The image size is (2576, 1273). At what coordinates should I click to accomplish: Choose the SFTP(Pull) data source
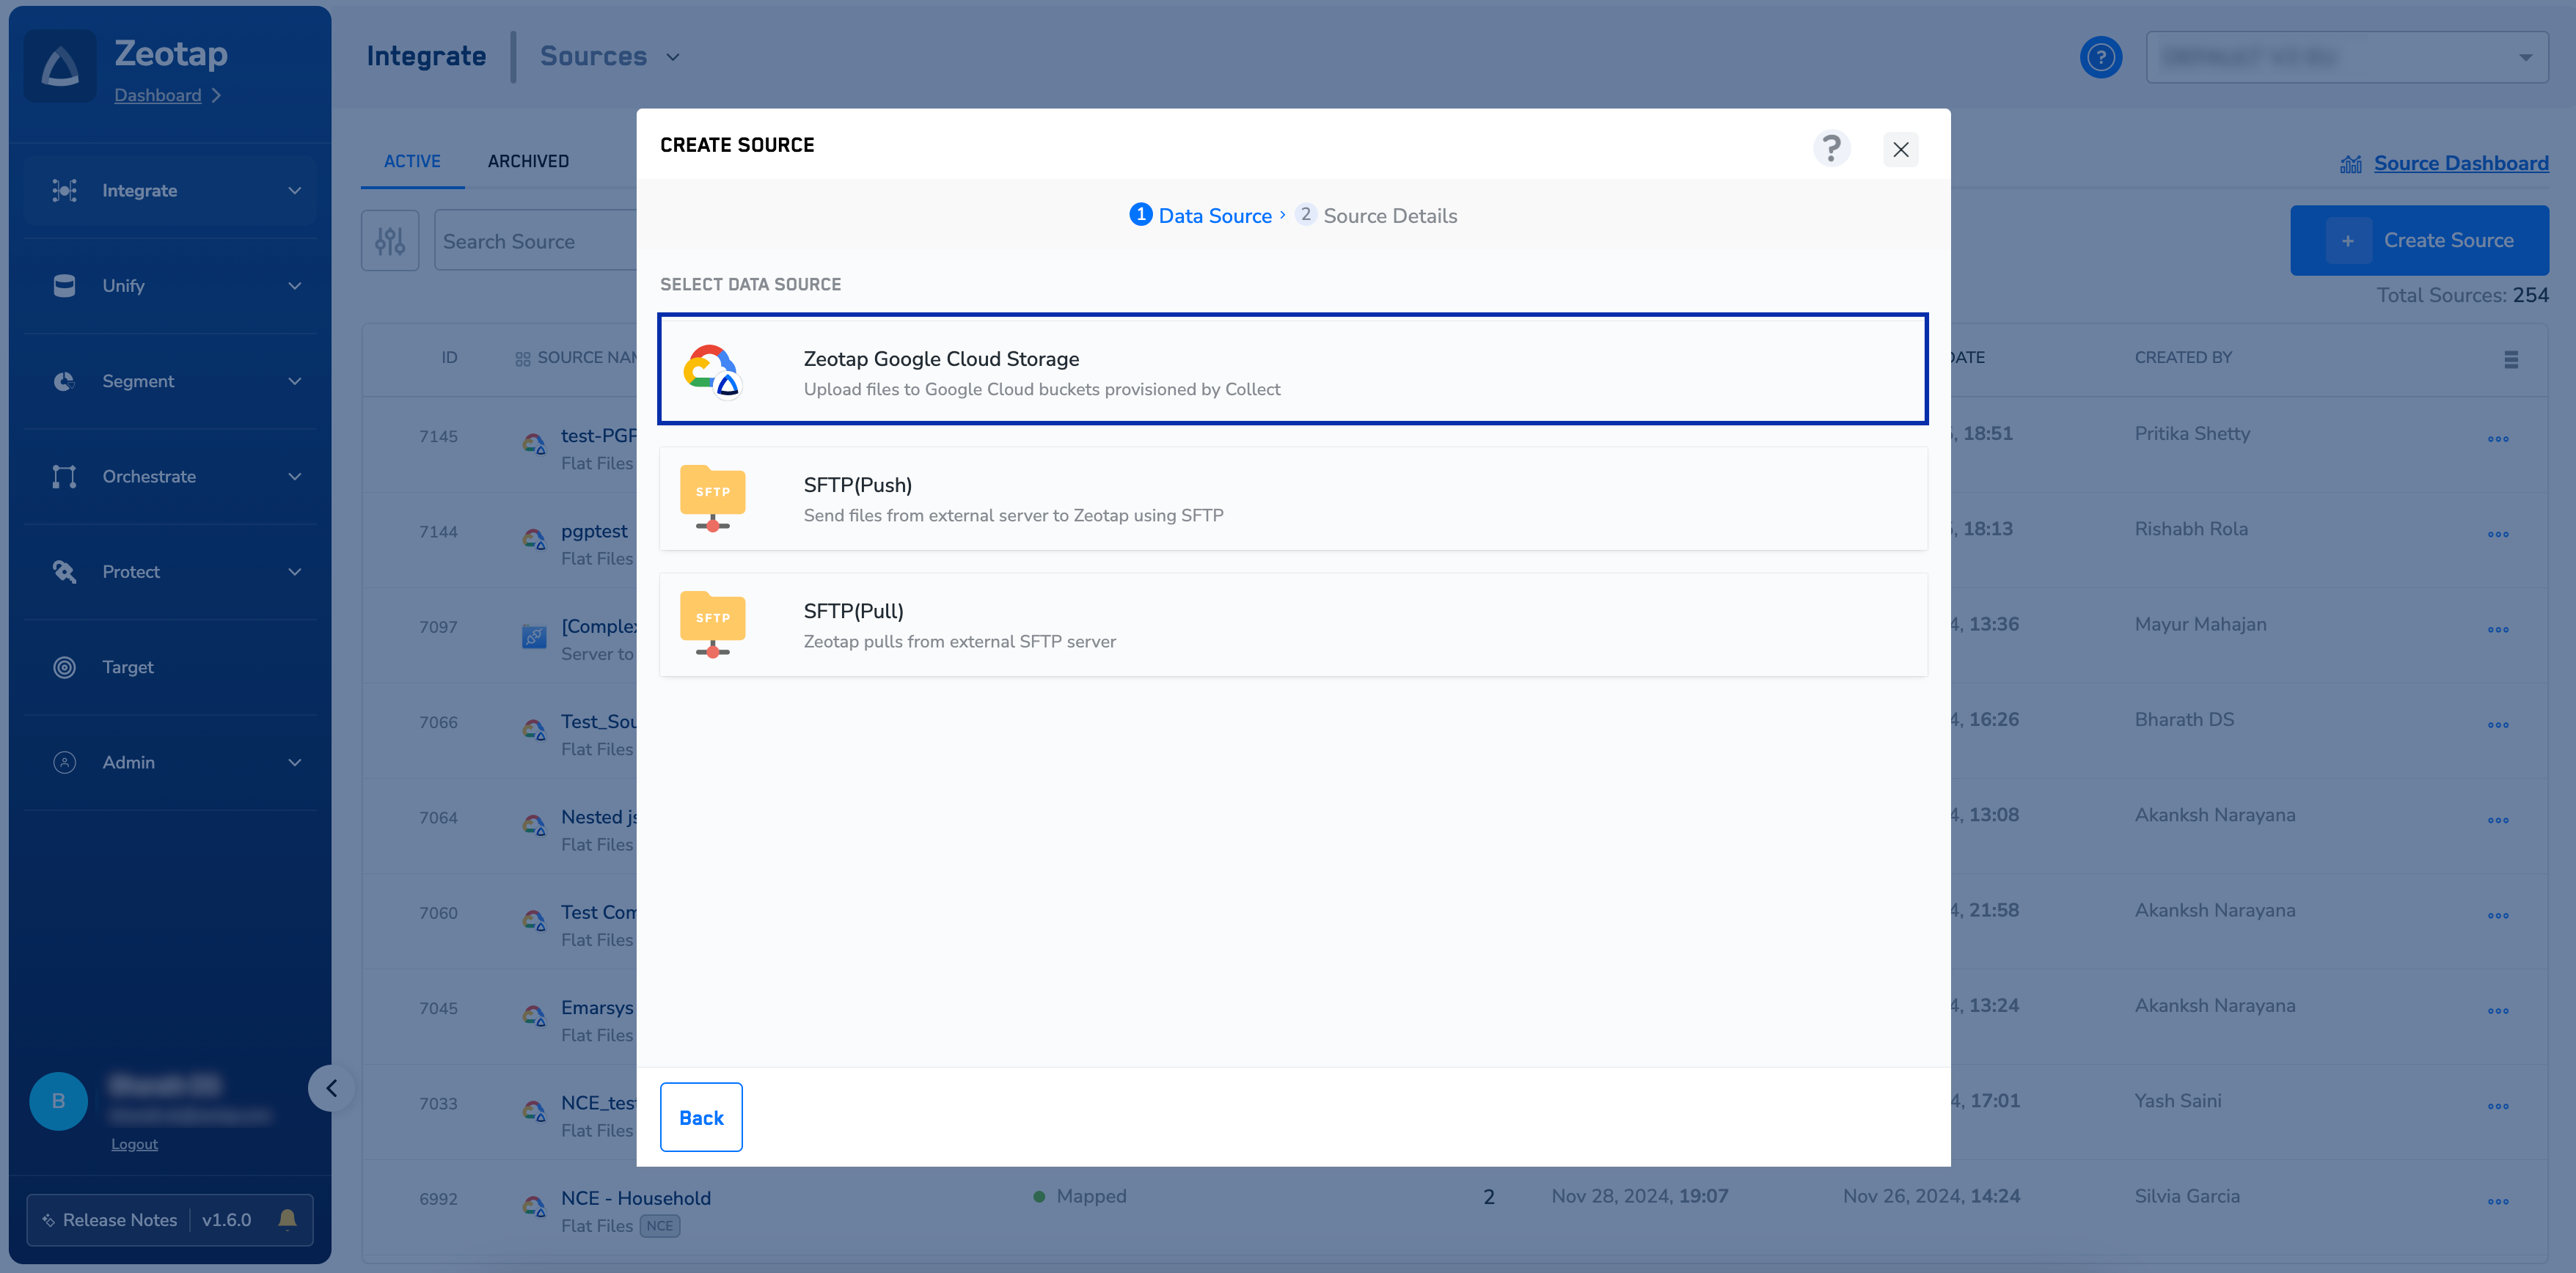[1292, 624]
